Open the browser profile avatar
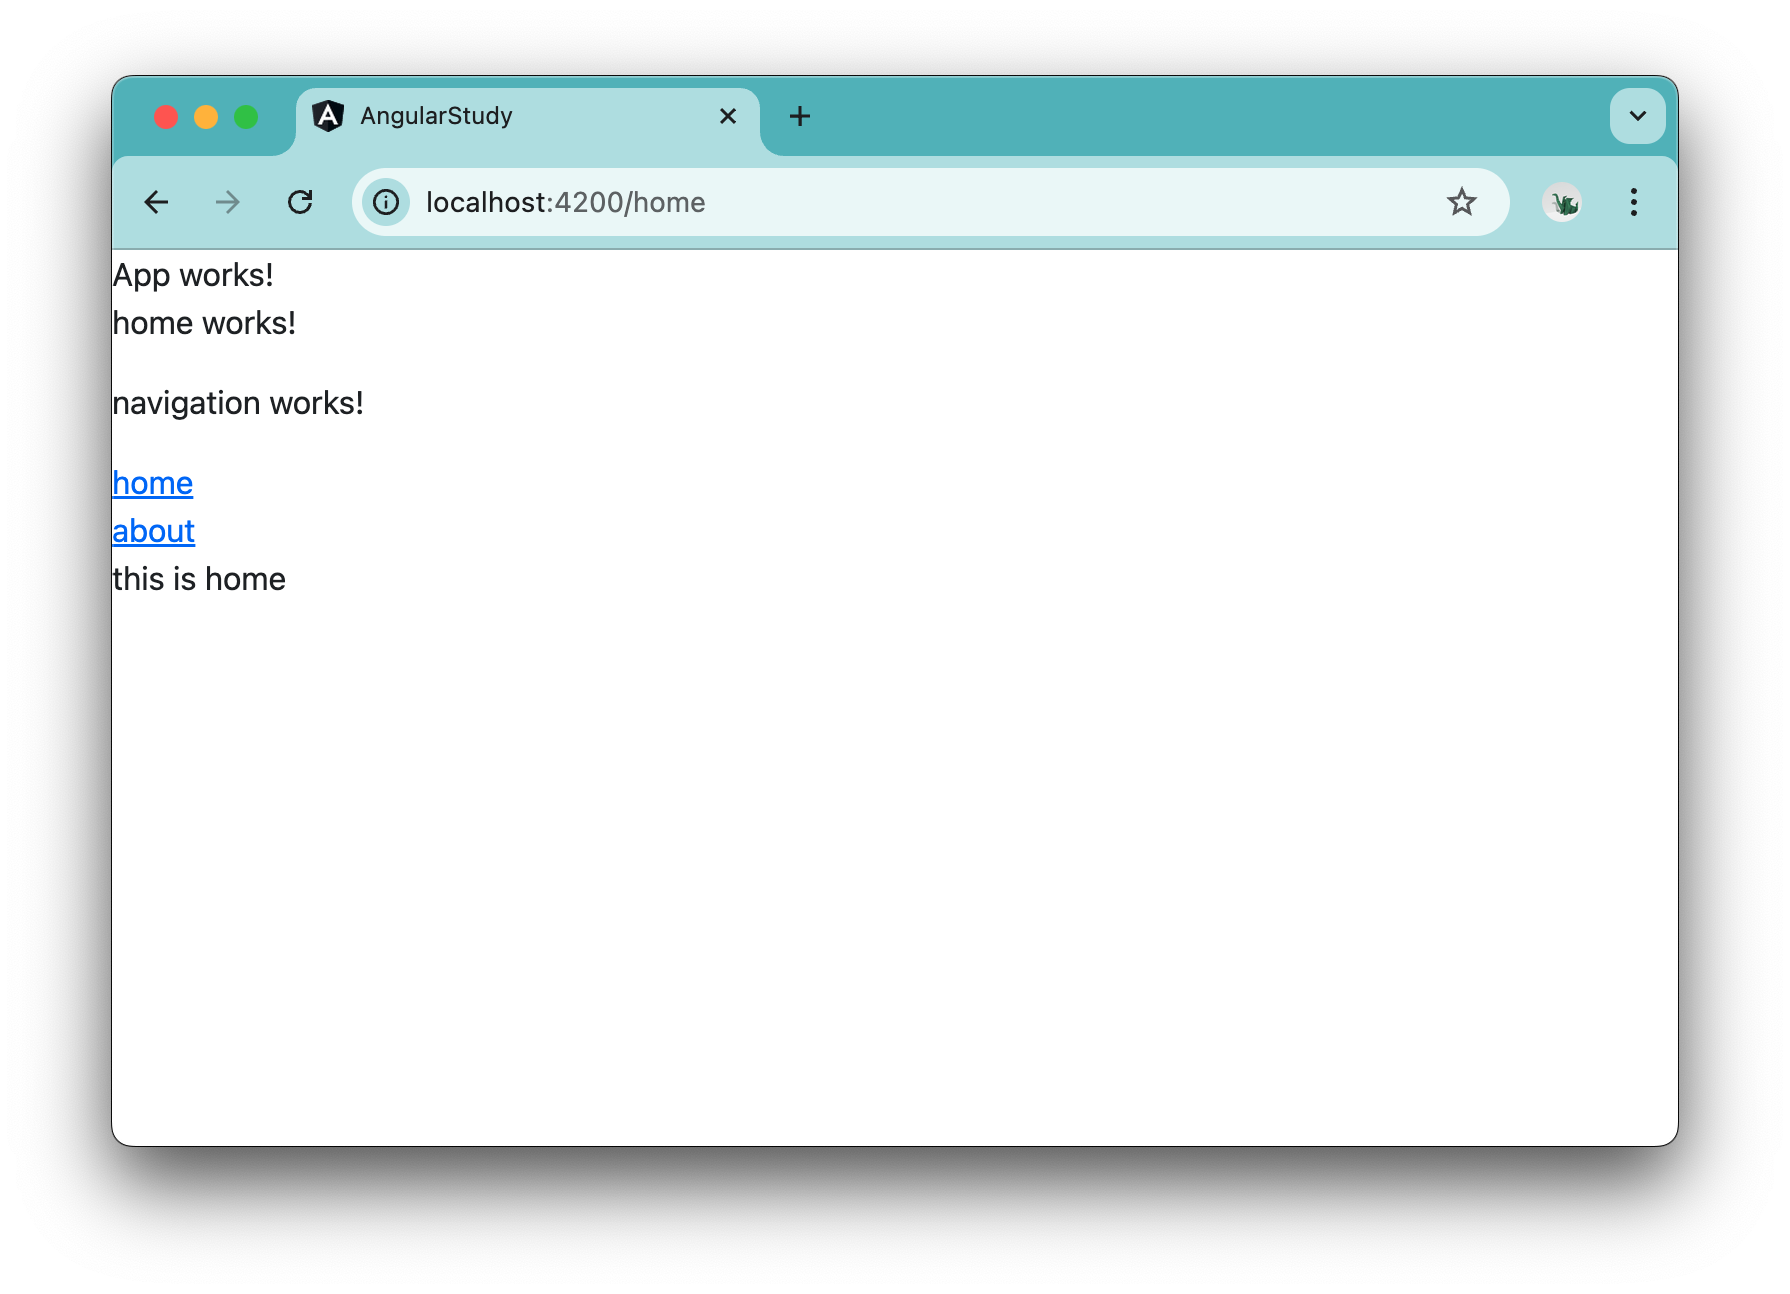 coord(1562,202)
